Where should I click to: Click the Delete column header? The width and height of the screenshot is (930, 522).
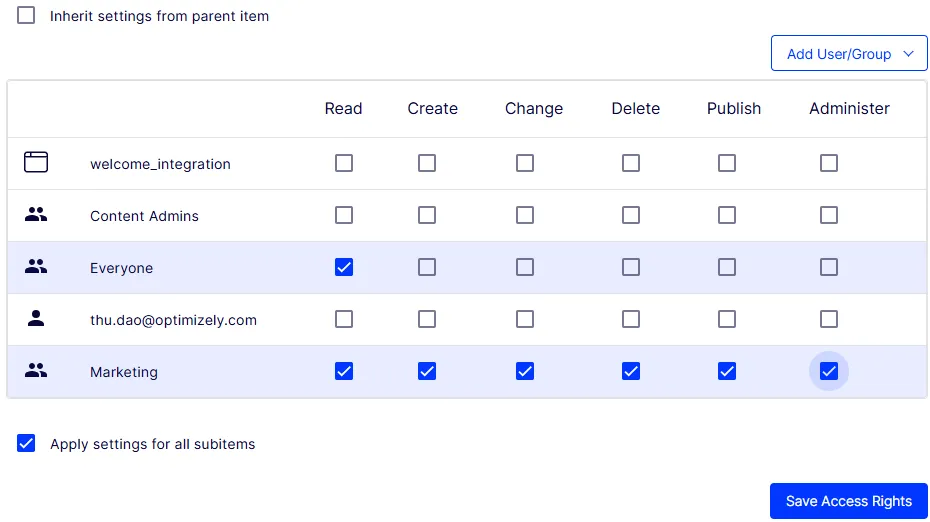(x=636, y=109)
